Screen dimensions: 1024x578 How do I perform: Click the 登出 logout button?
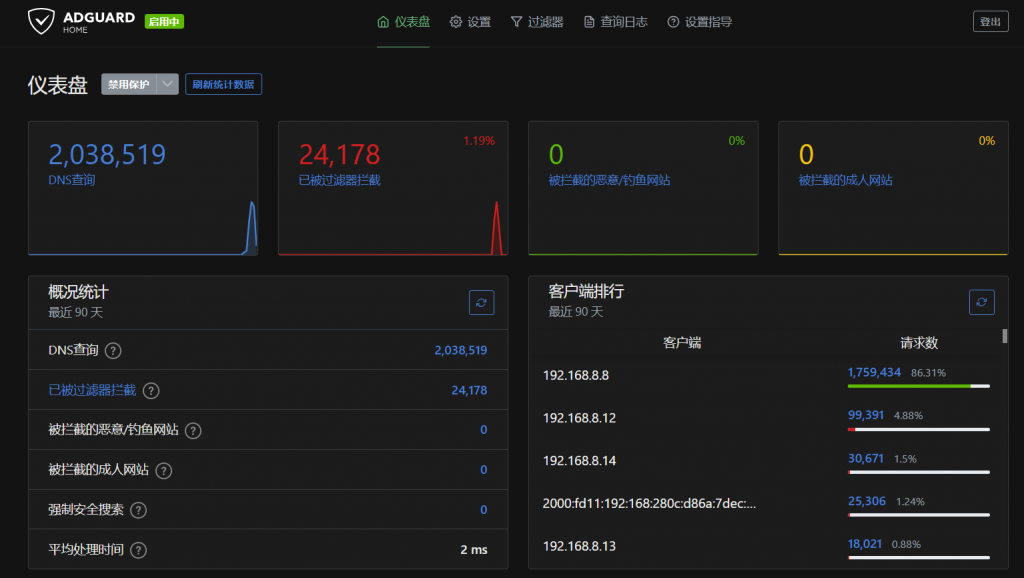pyautogui.click(x=990, y=22)
